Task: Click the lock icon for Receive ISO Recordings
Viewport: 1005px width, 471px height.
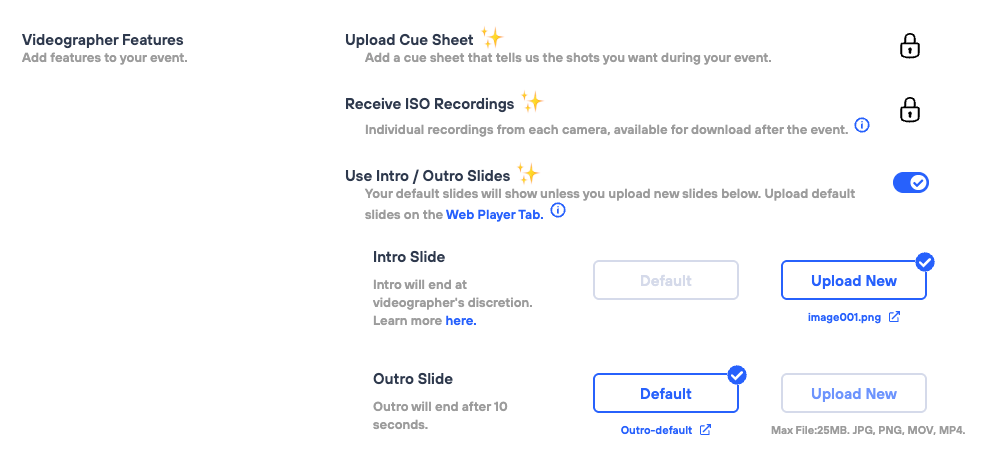Action: (909, 109)
